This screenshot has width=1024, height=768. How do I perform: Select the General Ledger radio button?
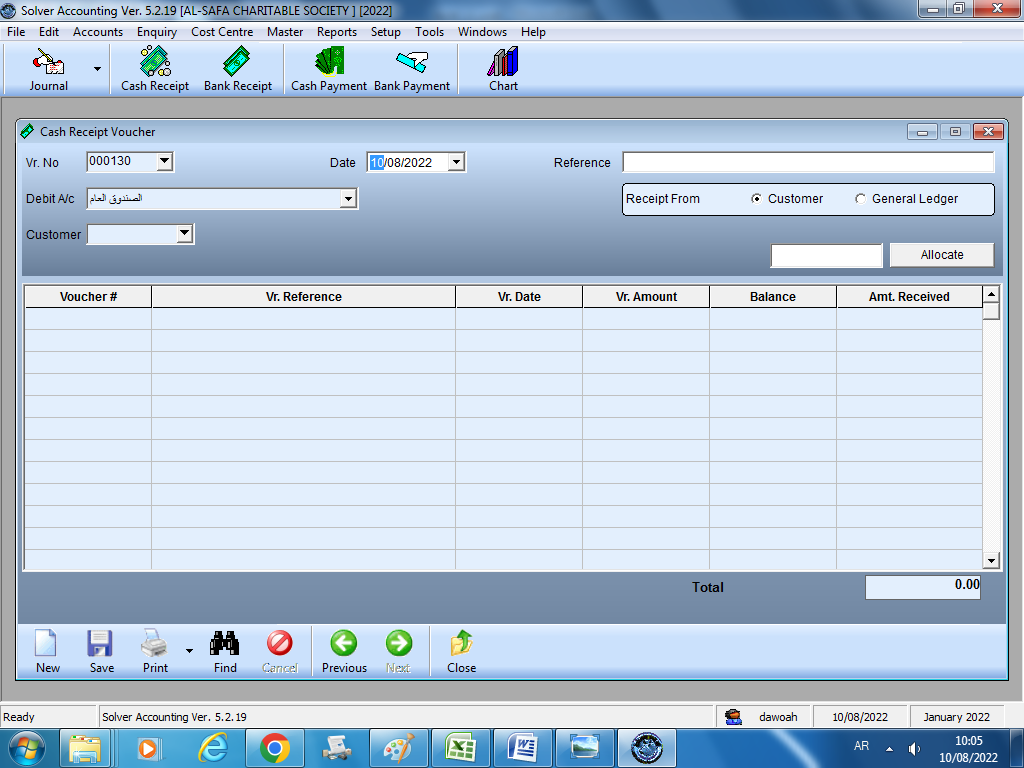(x=861, y=199)
